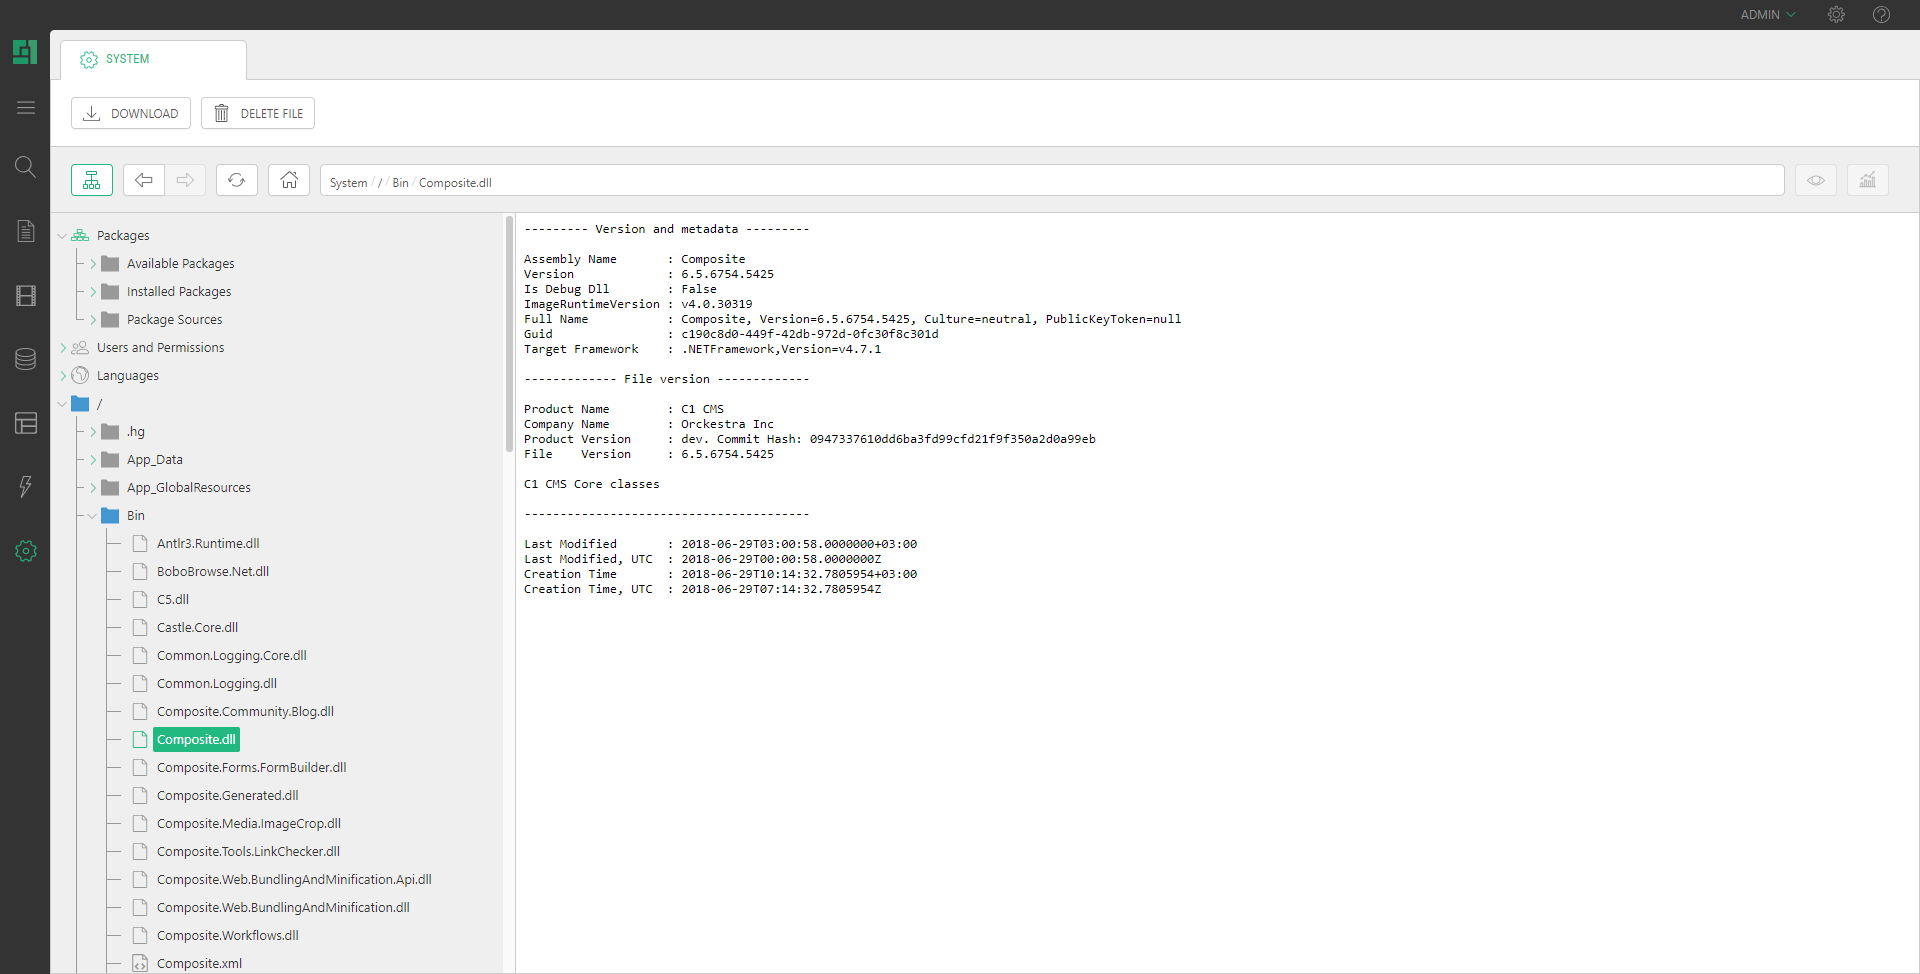The width and height of the screenshot is (1920, 974).
Task: Click the back arrow navigation button
Action: (x=144, y=180)
